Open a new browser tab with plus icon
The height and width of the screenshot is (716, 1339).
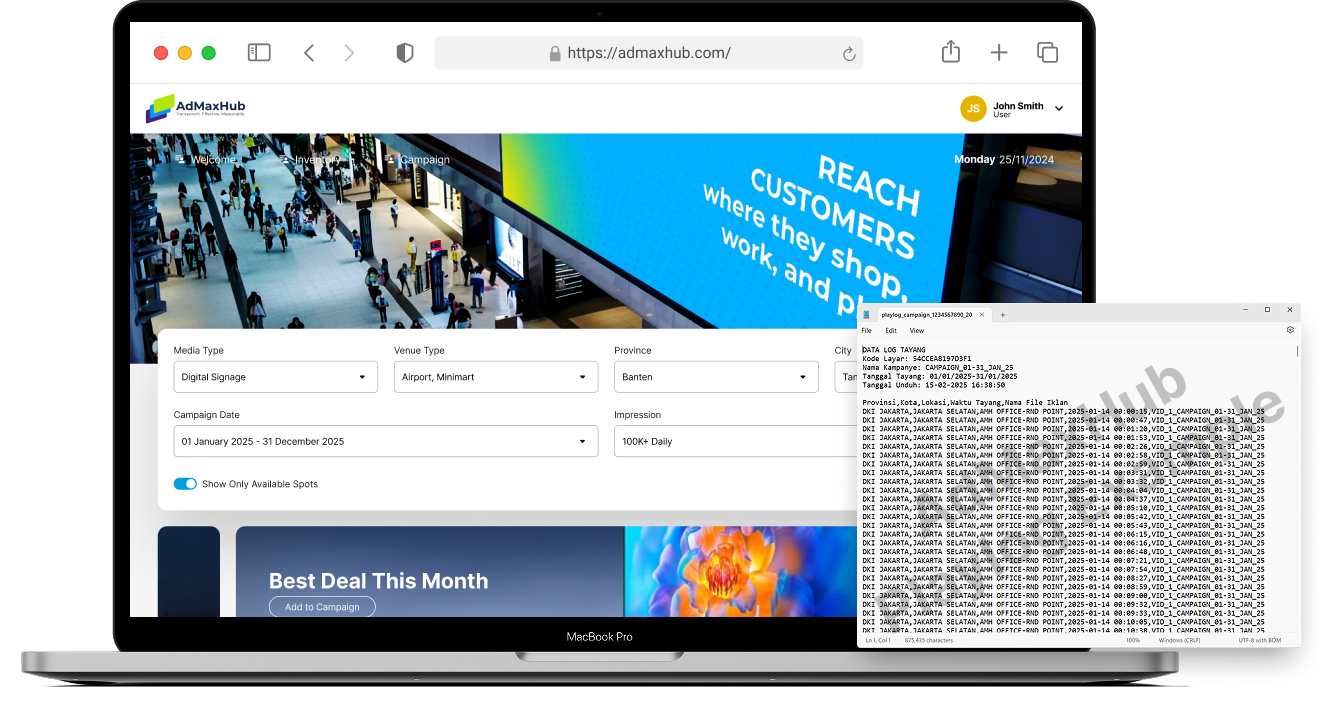point(999,53)
